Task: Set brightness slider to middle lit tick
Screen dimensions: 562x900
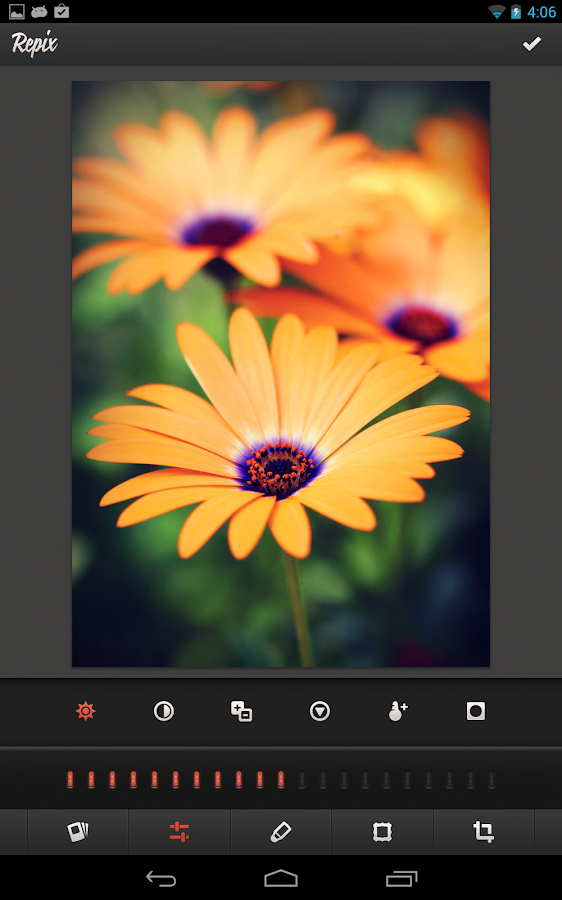Action: [175, 779]
